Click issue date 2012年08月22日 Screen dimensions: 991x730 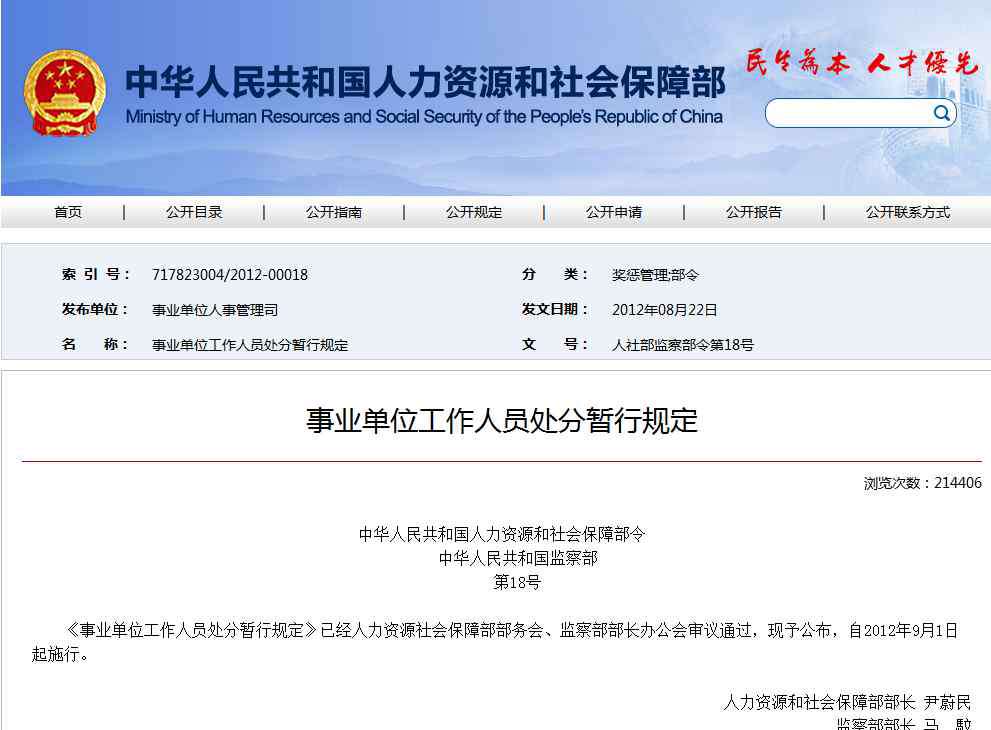[664, 310]
